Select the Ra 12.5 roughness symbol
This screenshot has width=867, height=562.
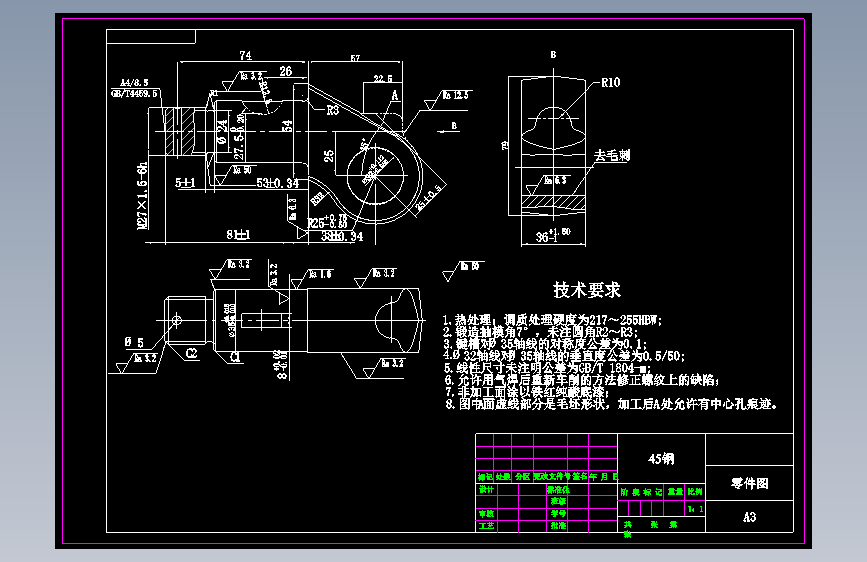(x=449, y=99)
